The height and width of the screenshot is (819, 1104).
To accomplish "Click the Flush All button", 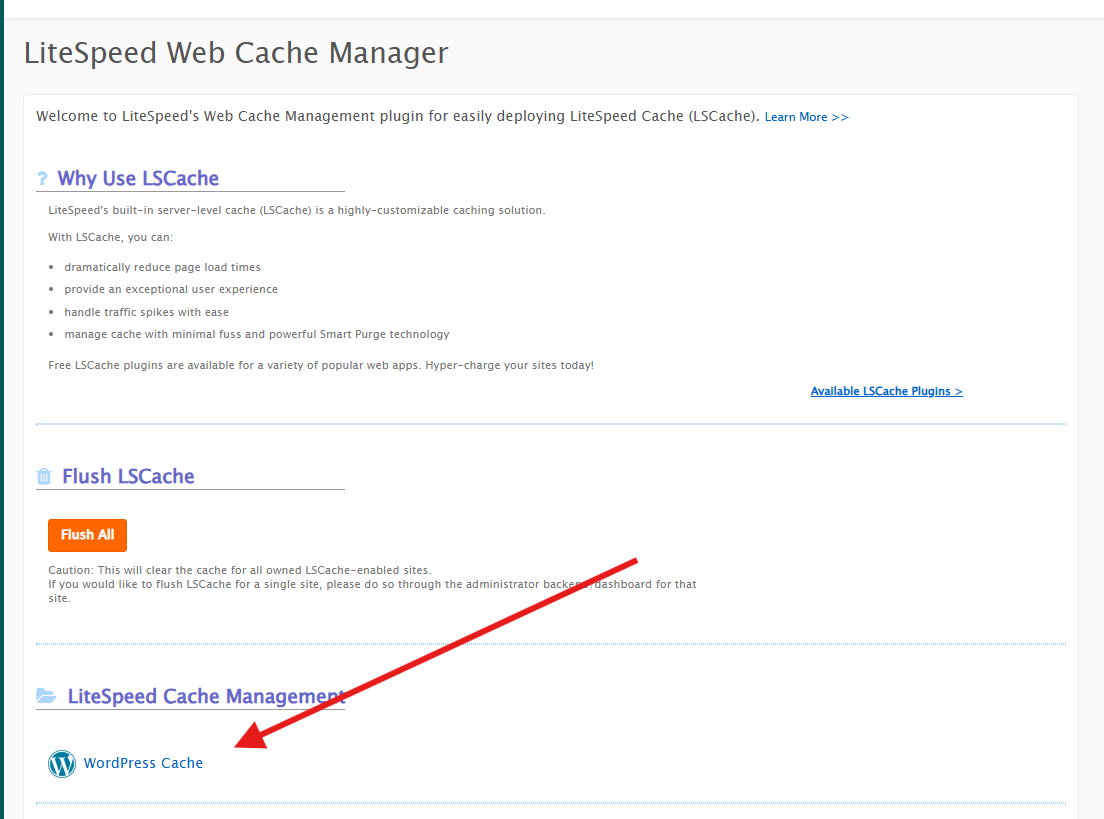I will (x=87, y=535).
